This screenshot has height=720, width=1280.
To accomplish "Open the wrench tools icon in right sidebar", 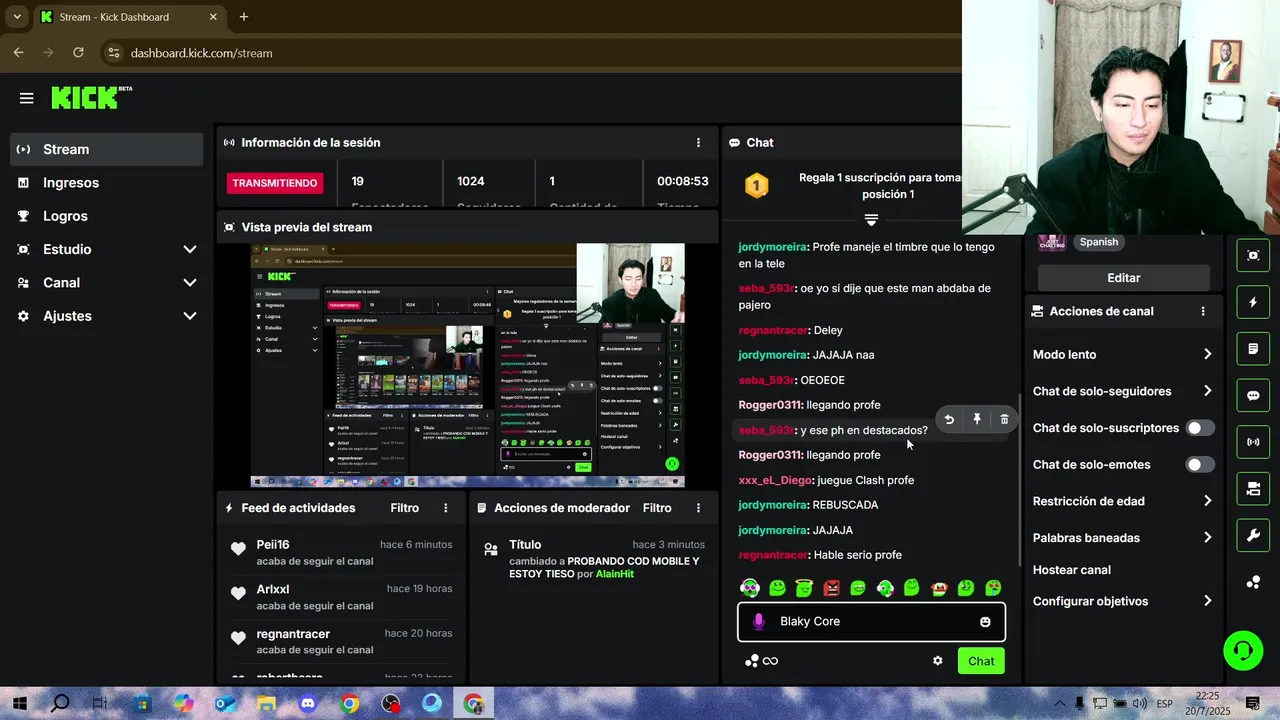I will click(x=1253, y=535).
